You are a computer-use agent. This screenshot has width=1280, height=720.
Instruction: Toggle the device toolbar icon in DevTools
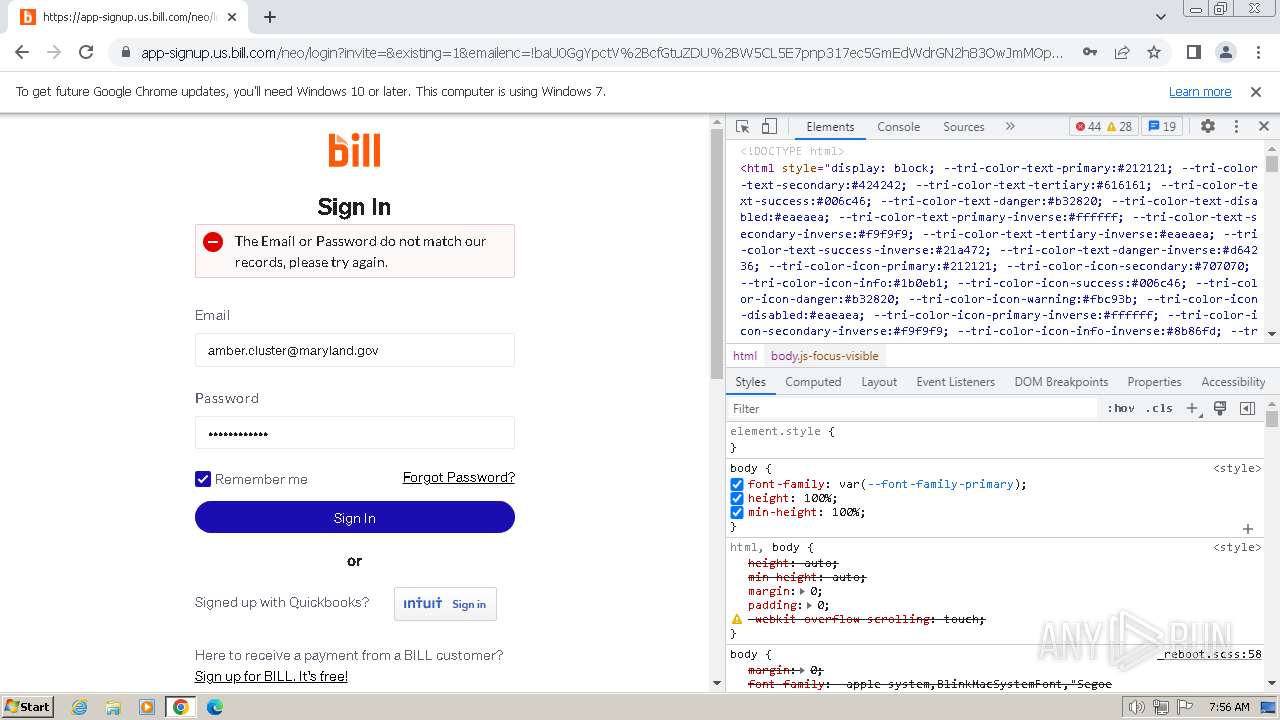[x=769, y=127]
